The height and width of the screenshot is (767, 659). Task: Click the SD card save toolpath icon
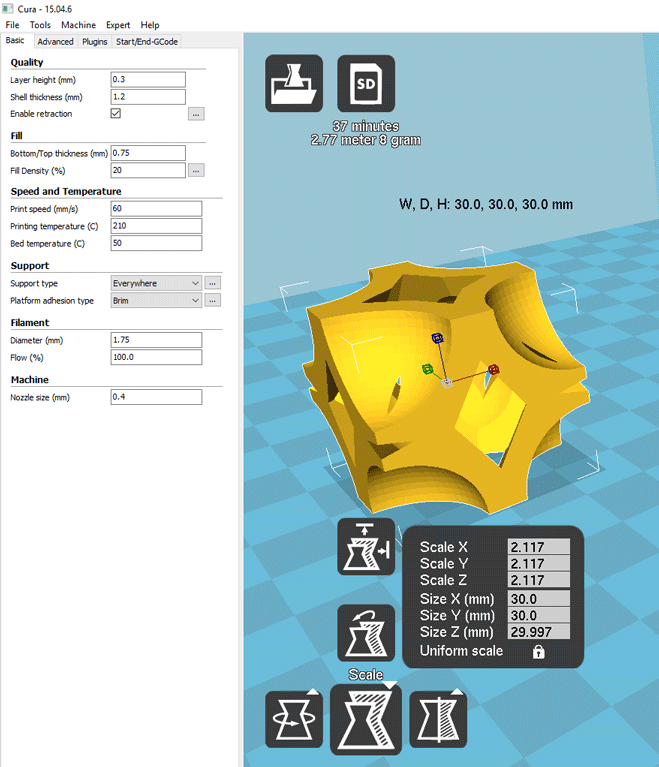[x=366, y=83]
